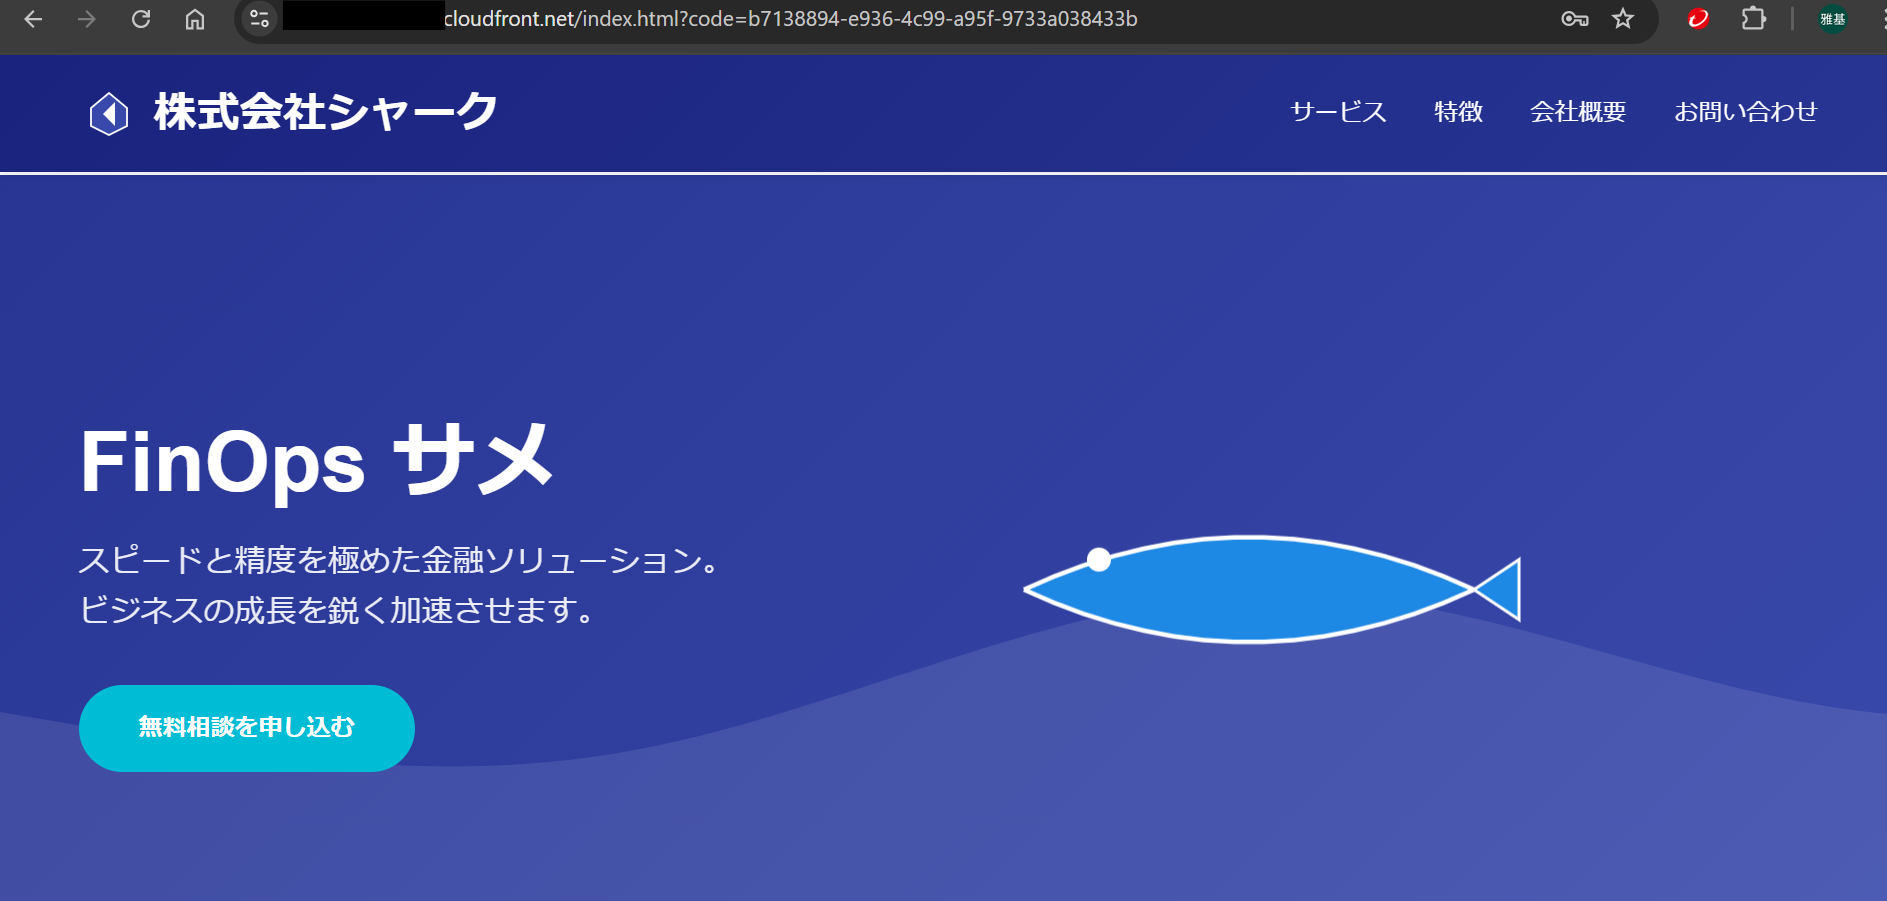Open the browser profile avatar
This screenshot has width=1887, height=901.
coord(1832,19)
